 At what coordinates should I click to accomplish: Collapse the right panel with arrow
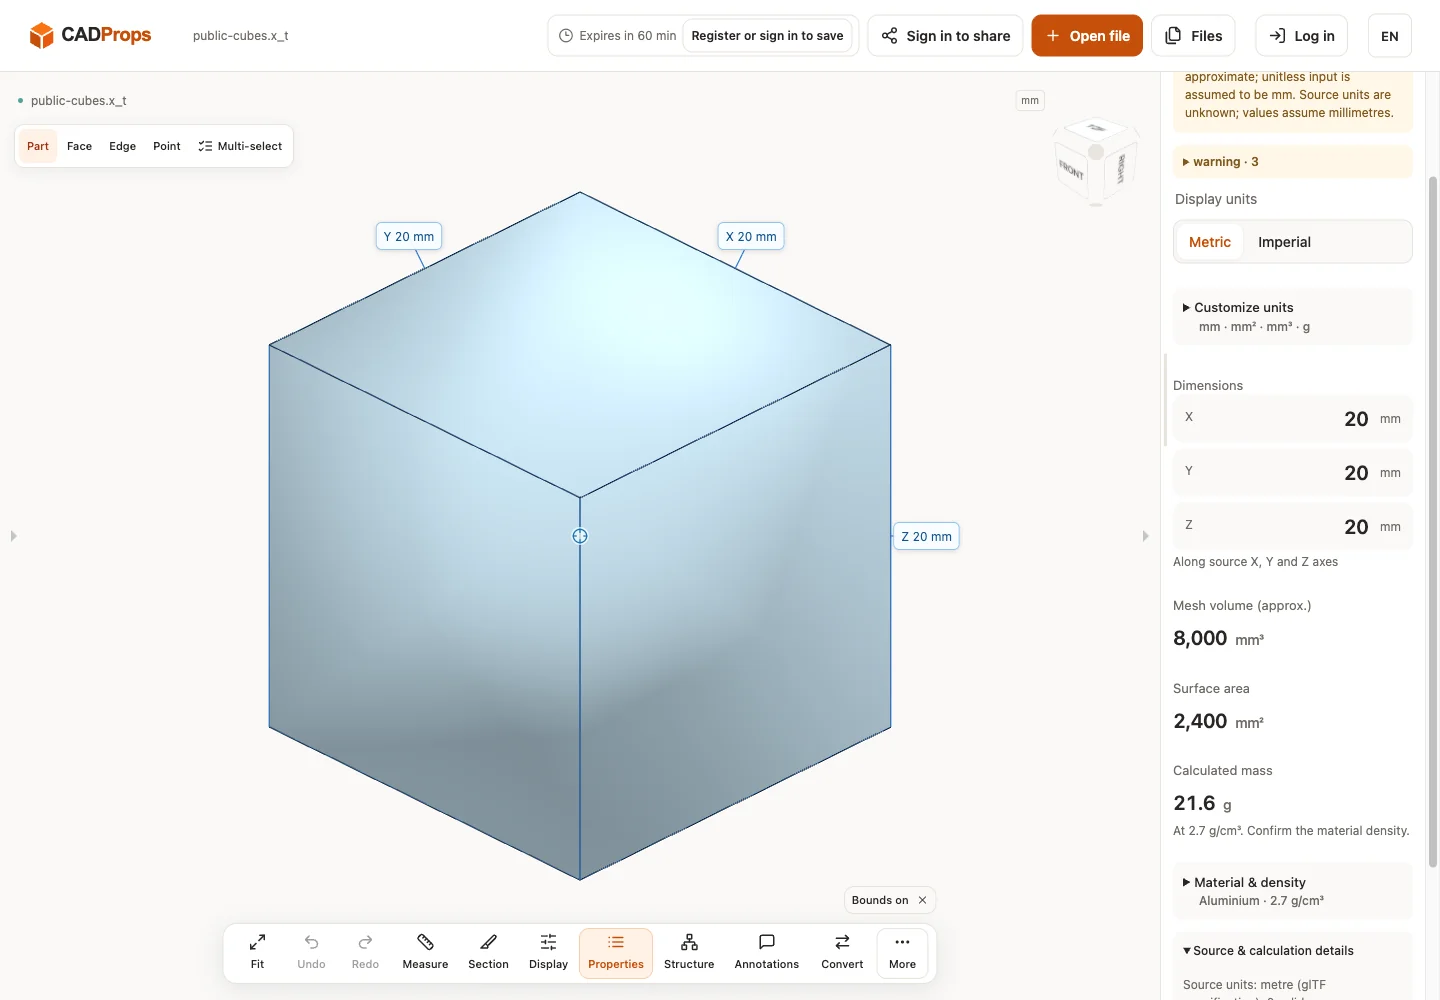1146,536
